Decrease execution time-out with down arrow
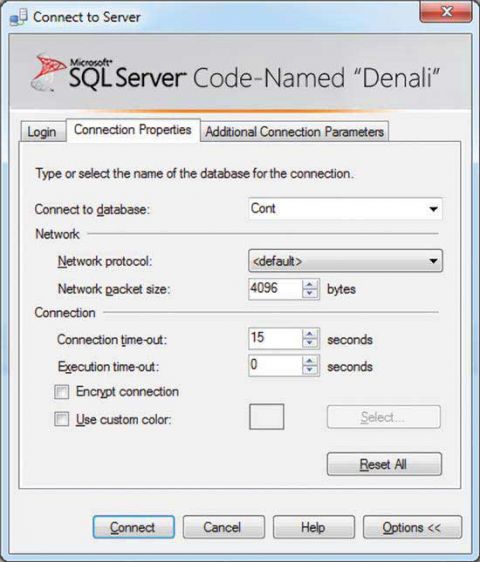 (310, 370)
